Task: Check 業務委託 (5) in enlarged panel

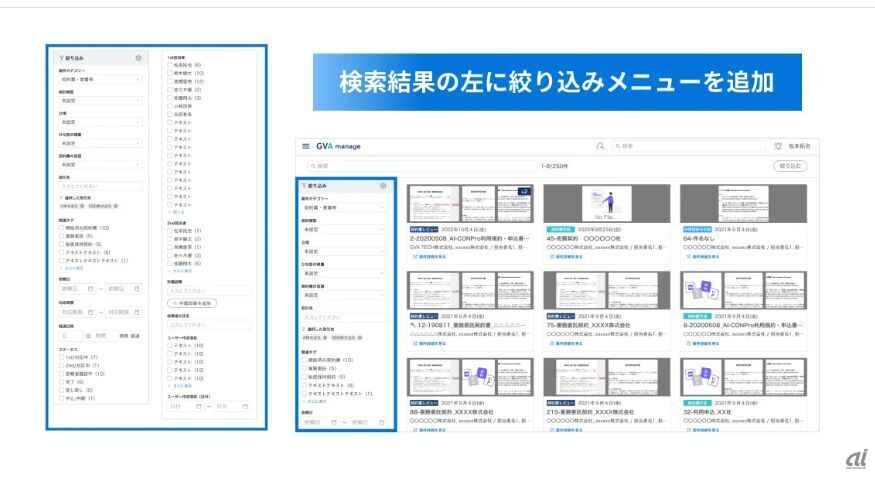Action: point(62,237)
